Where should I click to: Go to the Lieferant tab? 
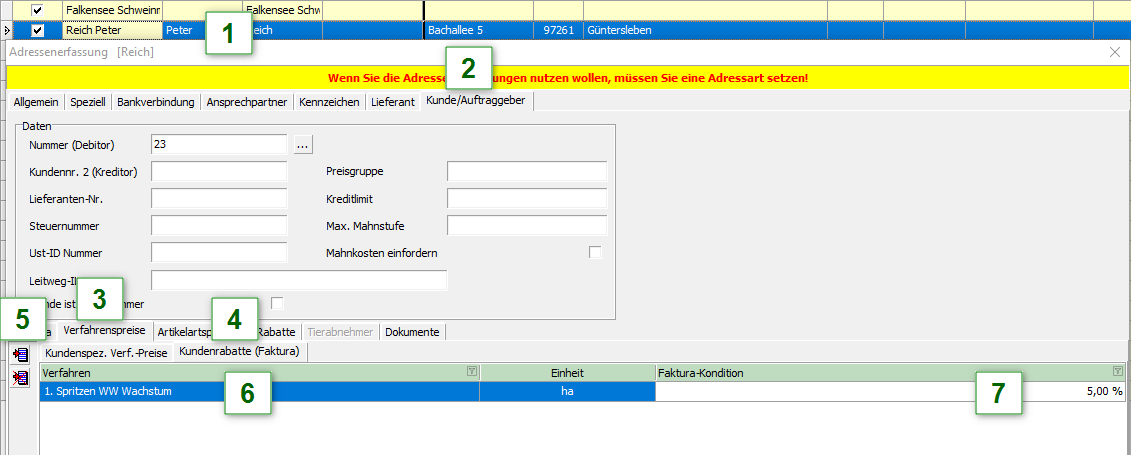pos(392,102)
